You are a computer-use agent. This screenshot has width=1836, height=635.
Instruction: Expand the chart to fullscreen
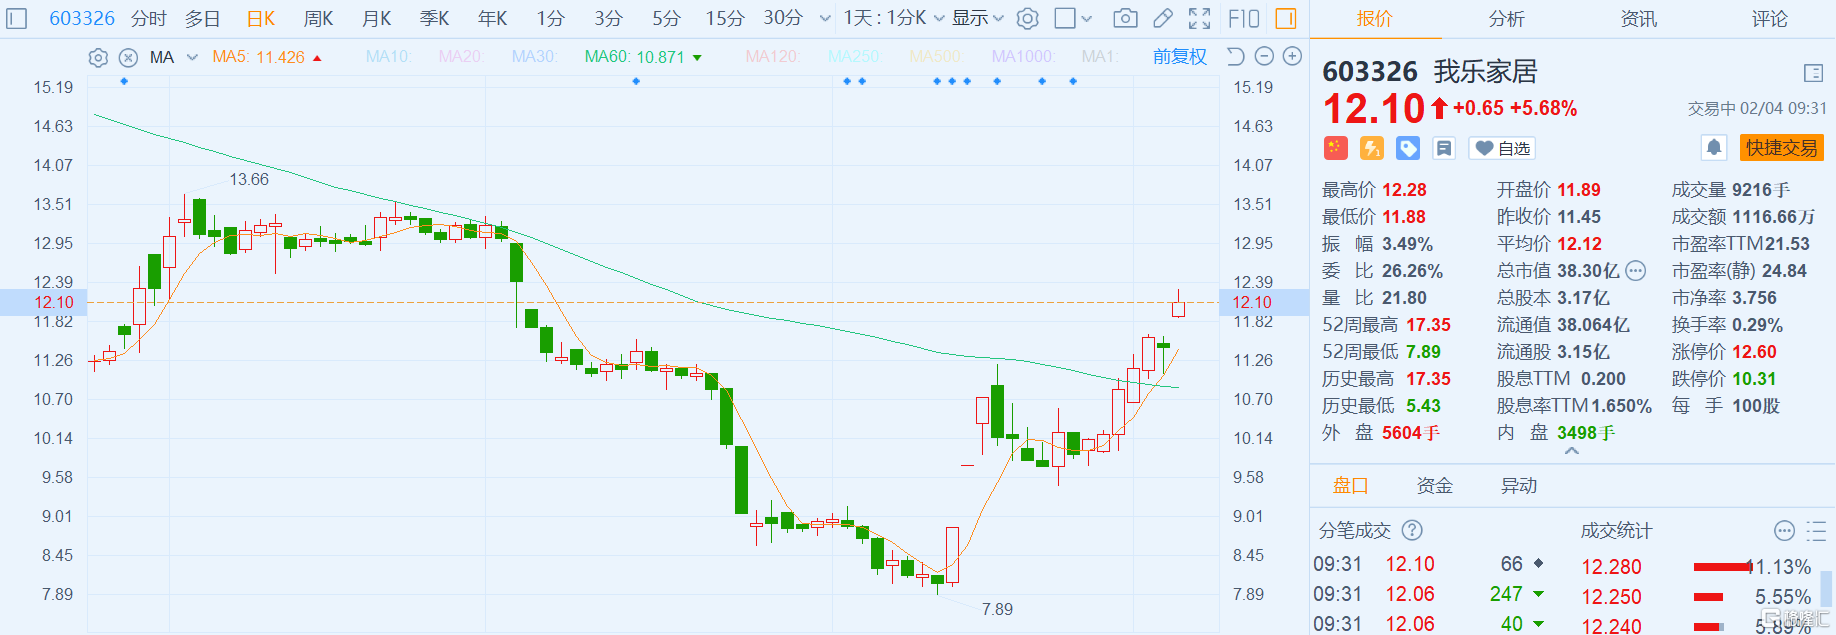[x=1200, y=18]
